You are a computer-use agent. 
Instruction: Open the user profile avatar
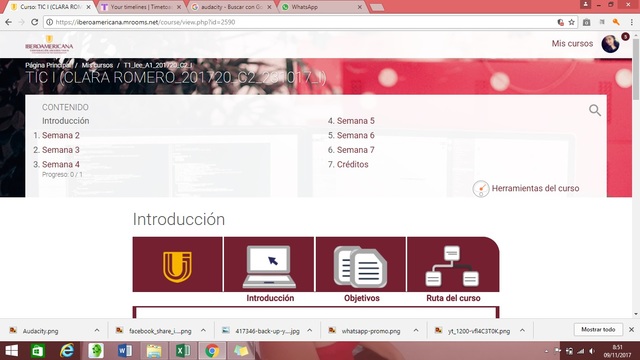(610, 44)
